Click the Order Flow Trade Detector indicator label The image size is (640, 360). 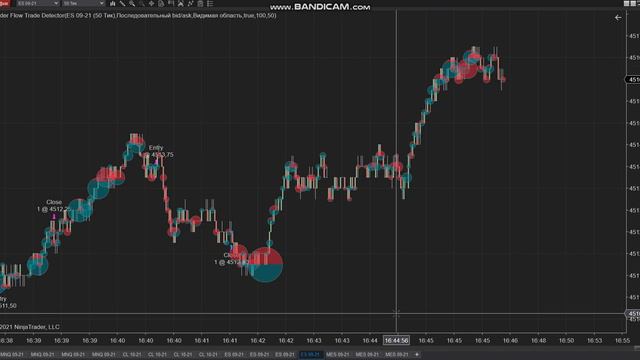pos(138,16)
